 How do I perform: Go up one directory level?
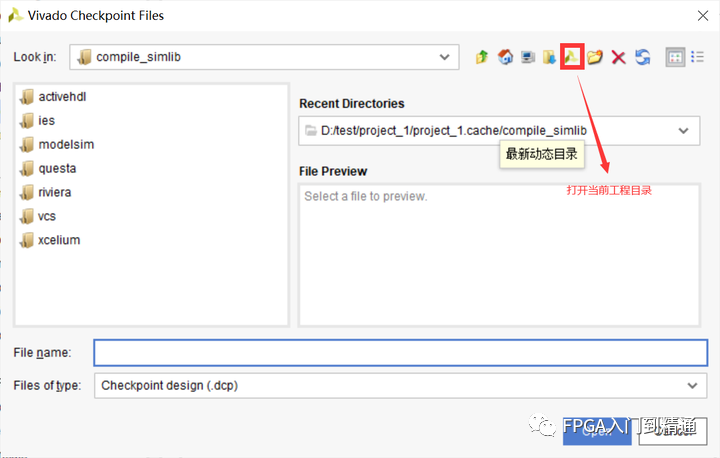click(482, 57)
